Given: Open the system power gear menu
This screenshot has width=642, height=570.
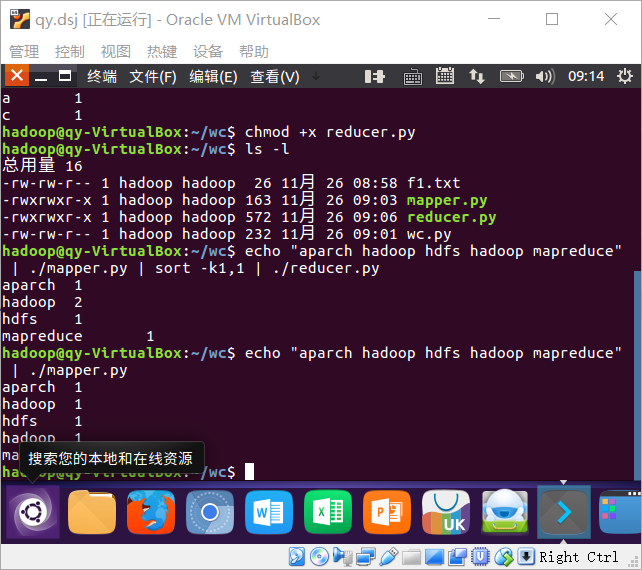Looking at the screenshot, I should coord(624,76).
